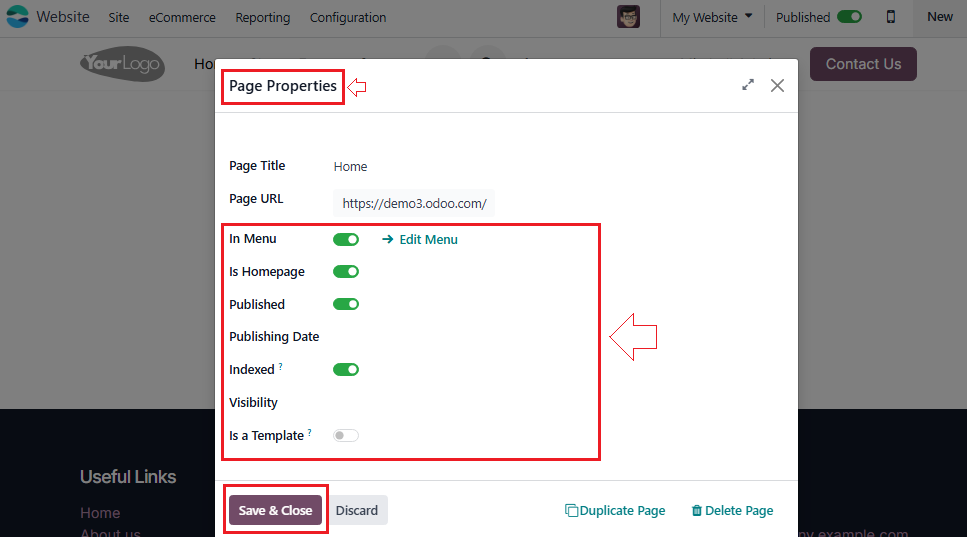The height and width of the screenshot is (537, 967).
Task: Click the Page Title field showing Home
Action: click(x=350, y=166)
